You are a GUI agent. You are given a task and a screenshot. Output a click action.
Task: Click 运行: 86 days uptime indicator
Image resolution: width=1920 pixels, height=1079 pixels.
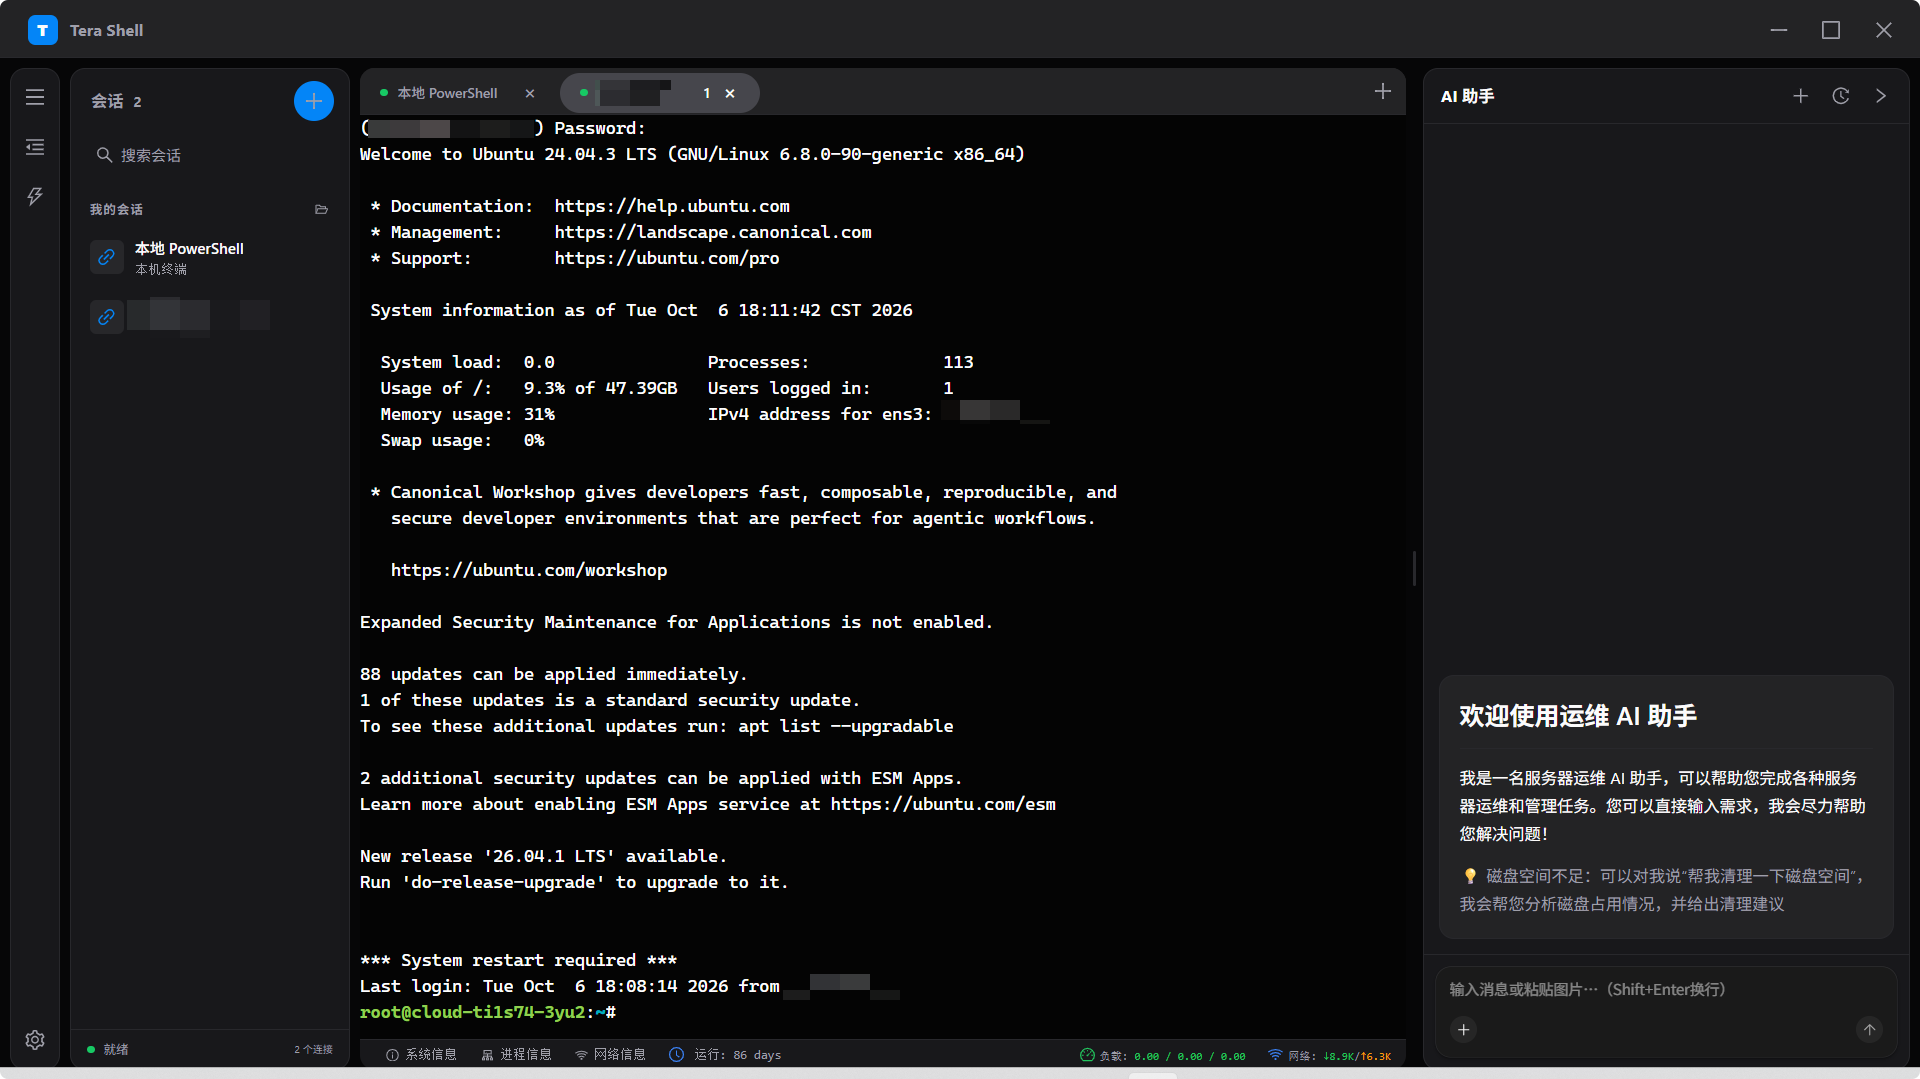(x=725, y=1055)
